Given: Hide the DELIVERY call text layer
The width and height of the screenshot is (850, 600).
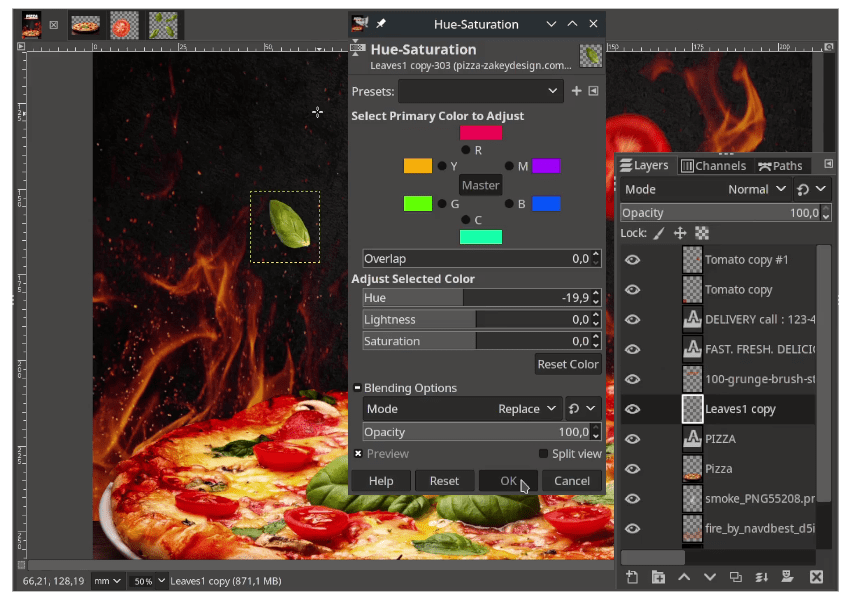Looking at the screenshot, I should click(632, 319).
